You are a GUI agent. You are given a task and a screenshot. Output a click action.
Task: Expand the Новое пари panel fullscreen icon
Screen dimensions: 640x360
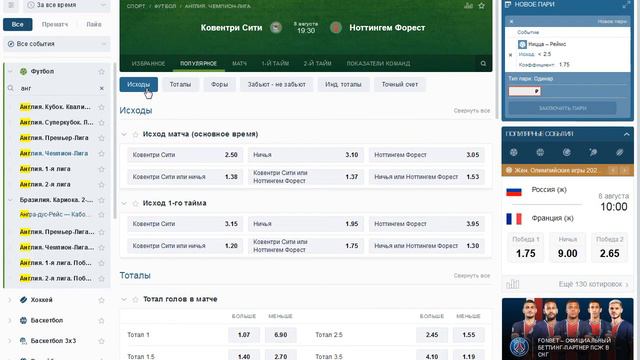point(626,4)
